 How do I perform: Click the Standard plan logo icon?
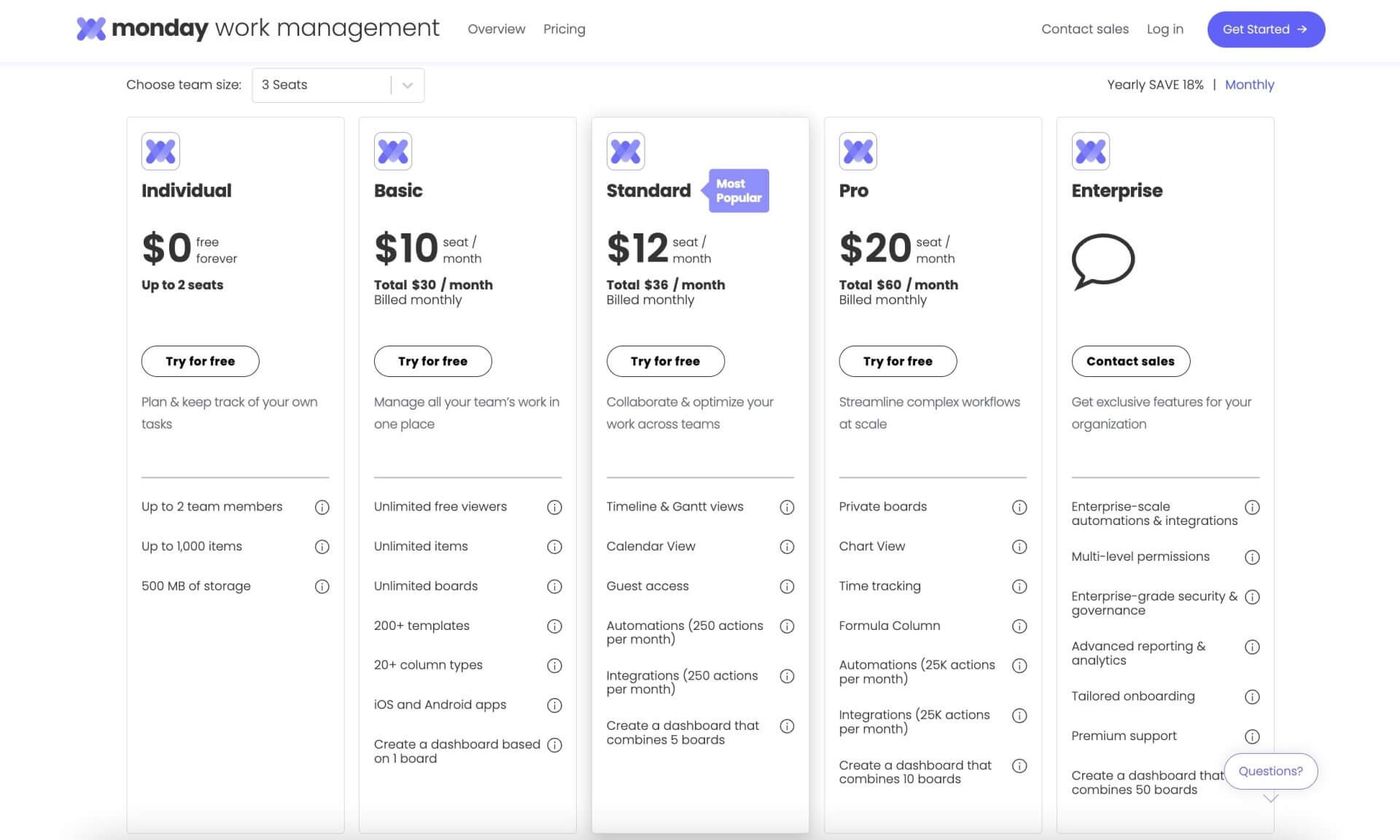click(625, 151)
